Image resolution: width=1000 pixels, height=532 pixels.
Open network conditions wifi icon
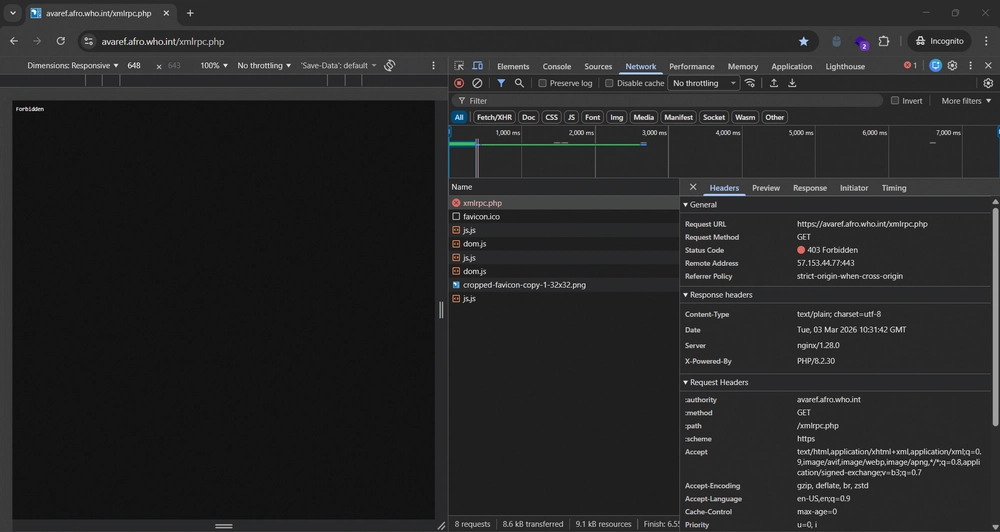(x=750, y=83)
